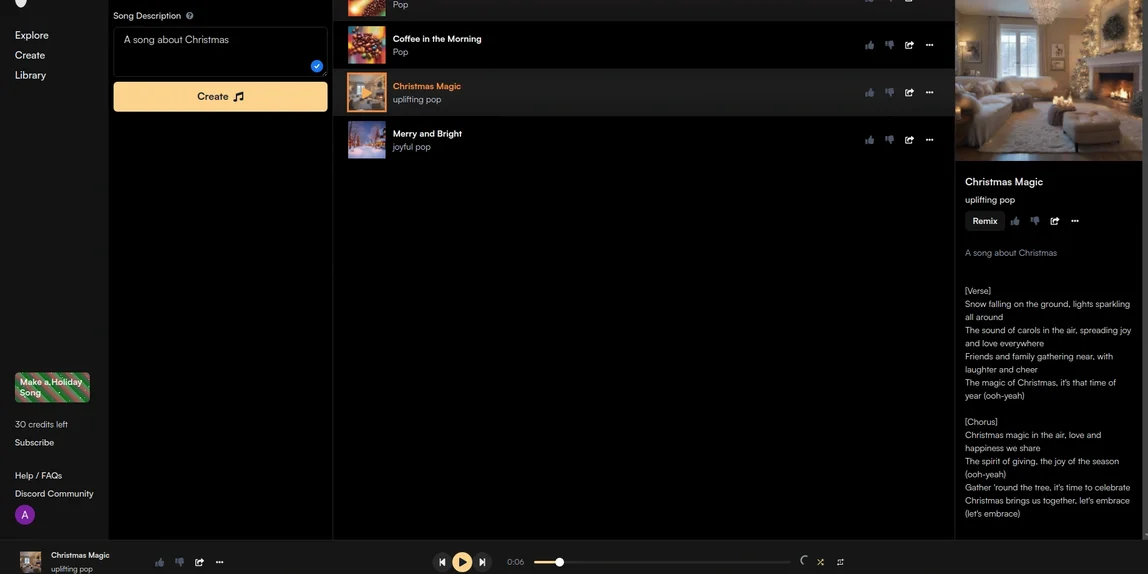
Task: Click the Christmas Magic heading above Remix
Action: click(1004, 182)
